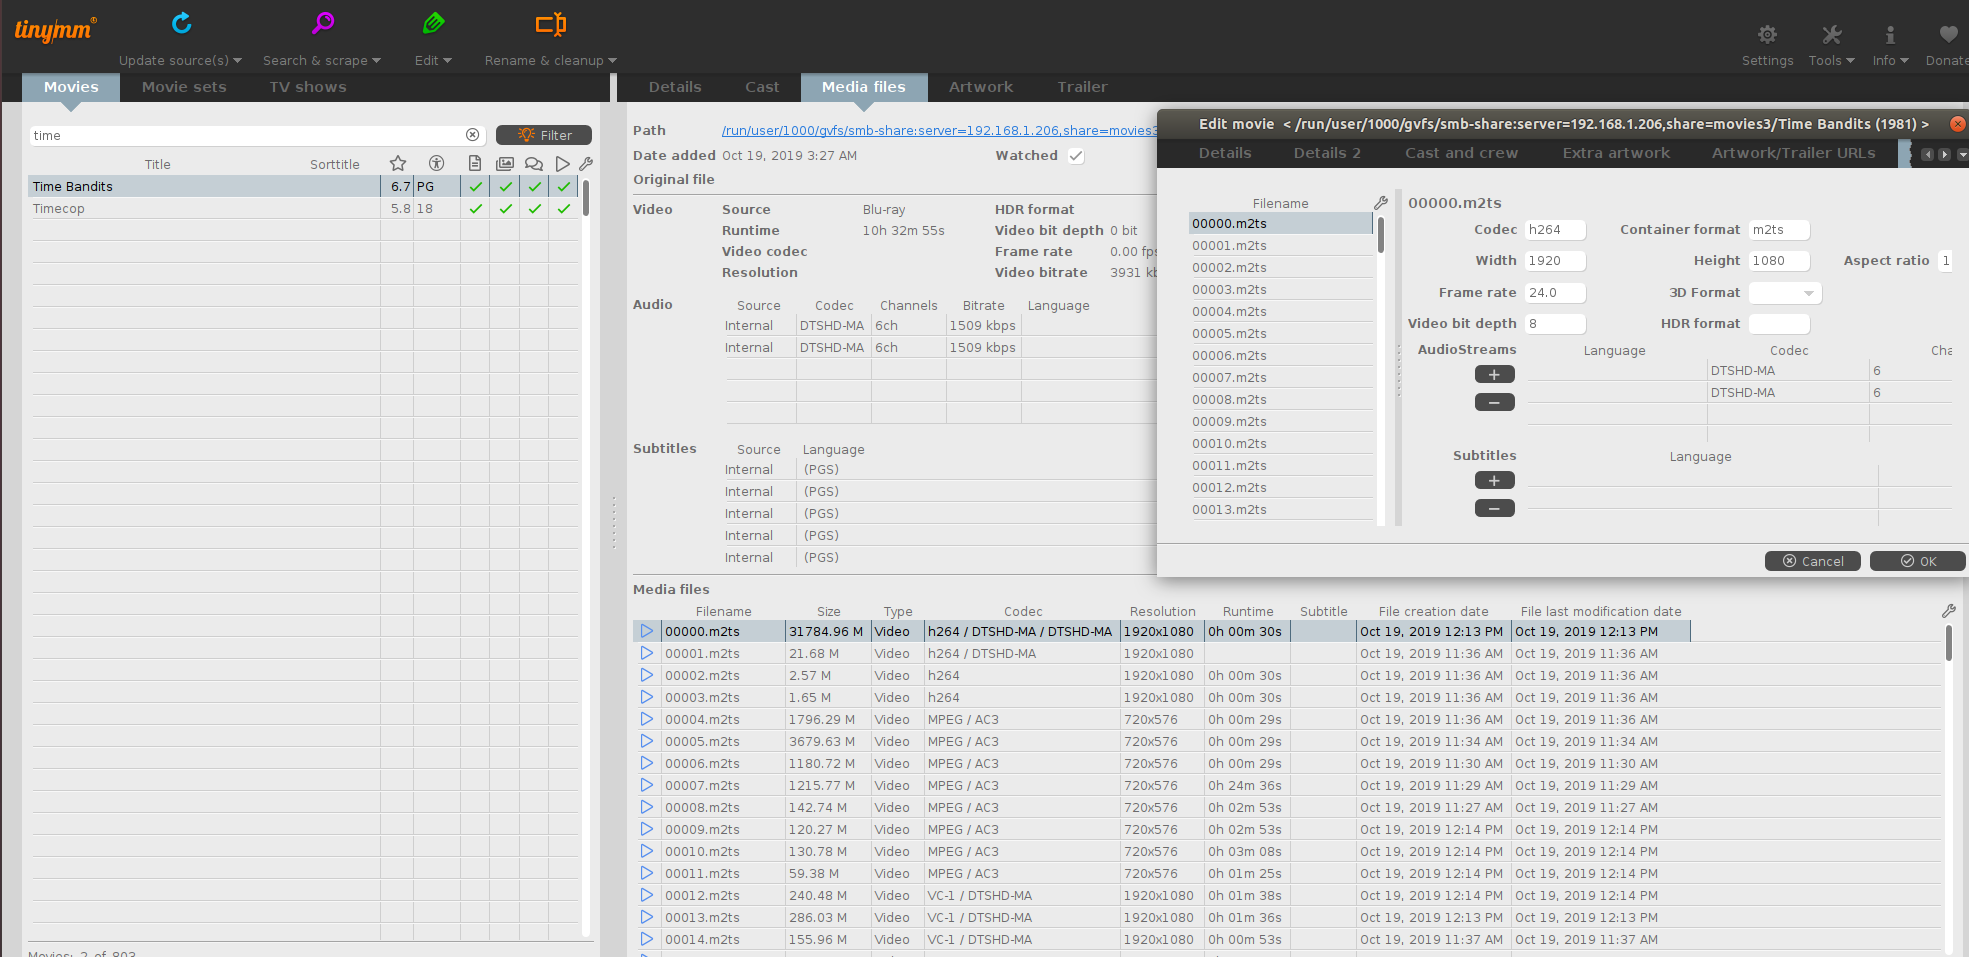
Task: Select 00005.m2ts in dialog filename list
Action: click(x=1280, y=334)
